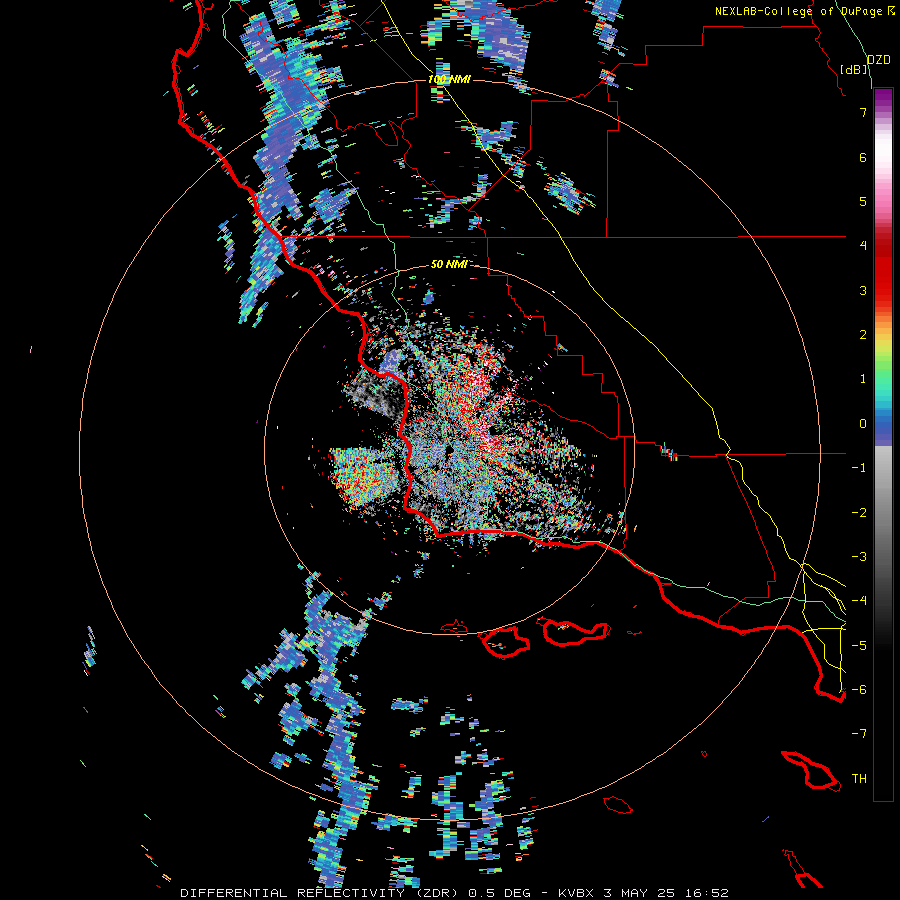
Task: Click the "DZD" legend title
Action: 879,60
